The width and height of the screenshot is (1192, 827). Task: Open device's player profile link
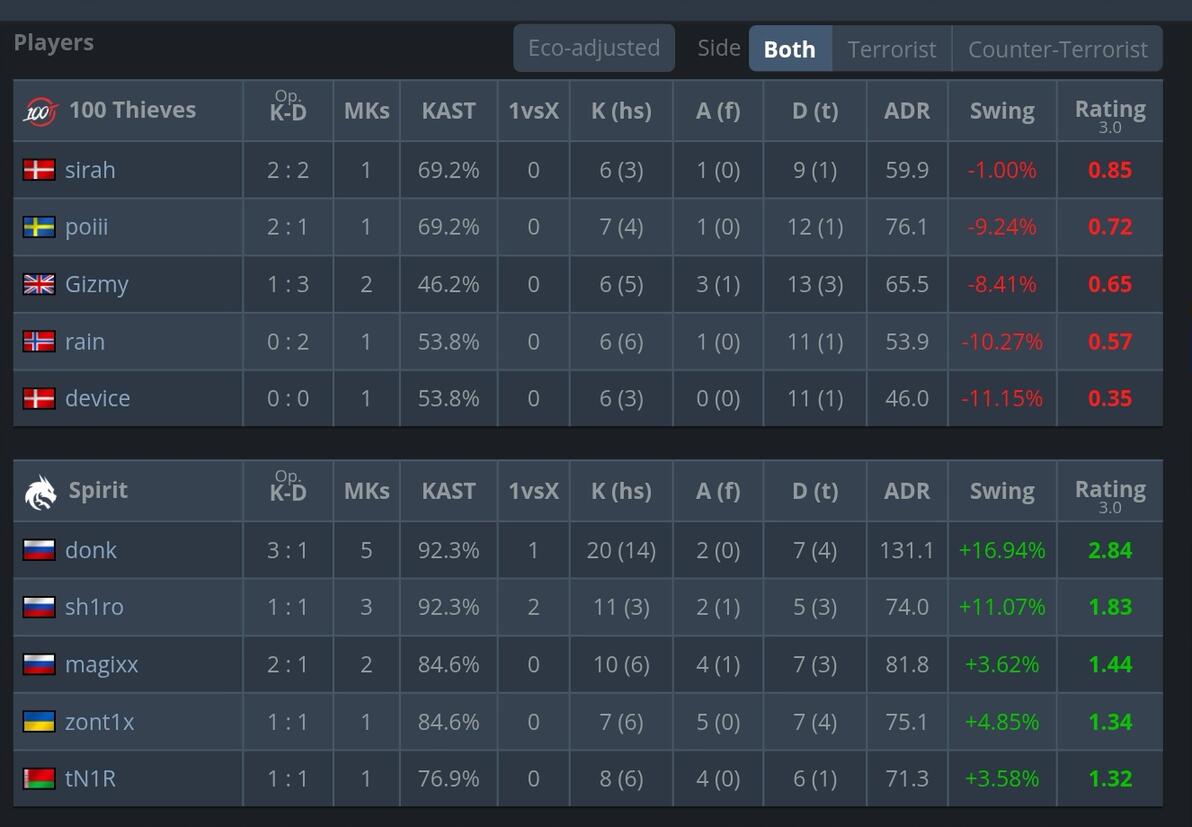pos(97,398)
